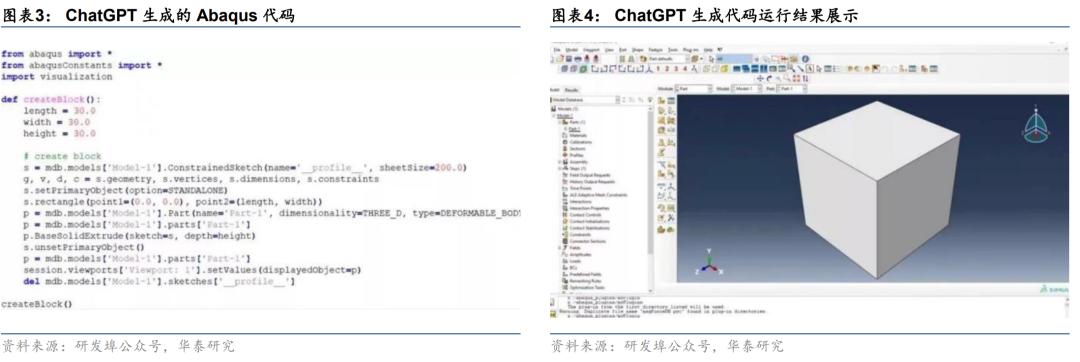Toggle the lightbulb filter icon in model tree
This screenshot has width=1080, height=362.
click(650, 100)
